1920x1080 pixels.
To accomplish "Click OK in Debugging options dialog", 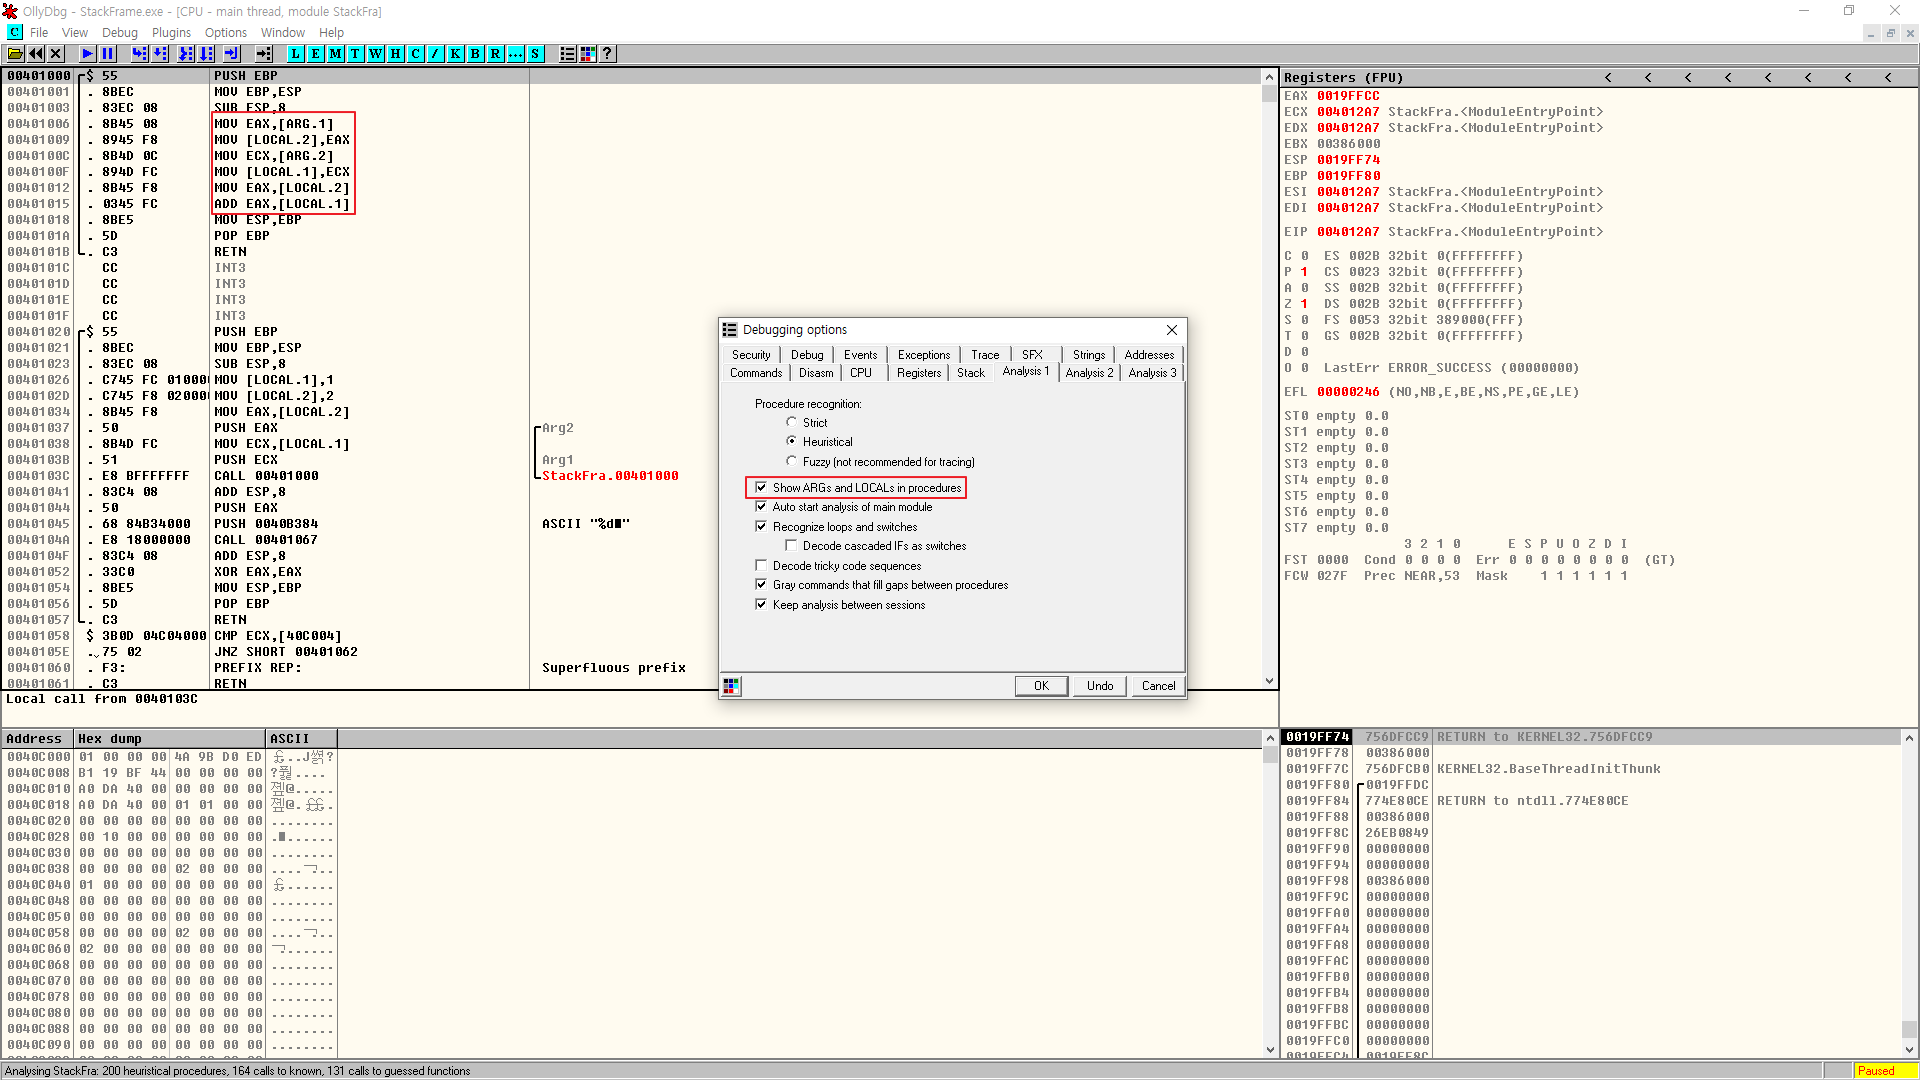I will click(x=1040, y=686).
